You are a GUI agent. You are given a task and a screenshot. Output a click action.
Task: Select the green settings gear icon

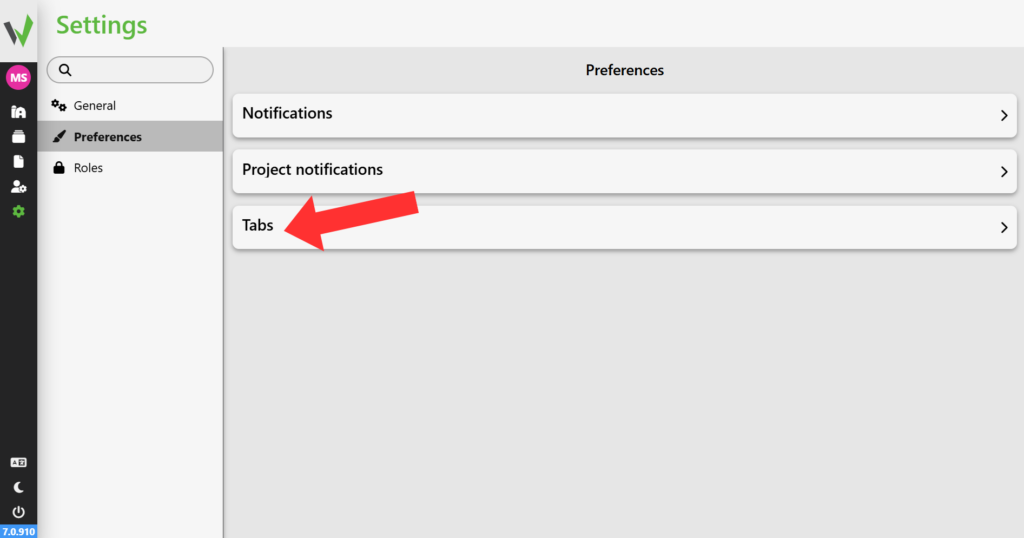pos(18,212)
